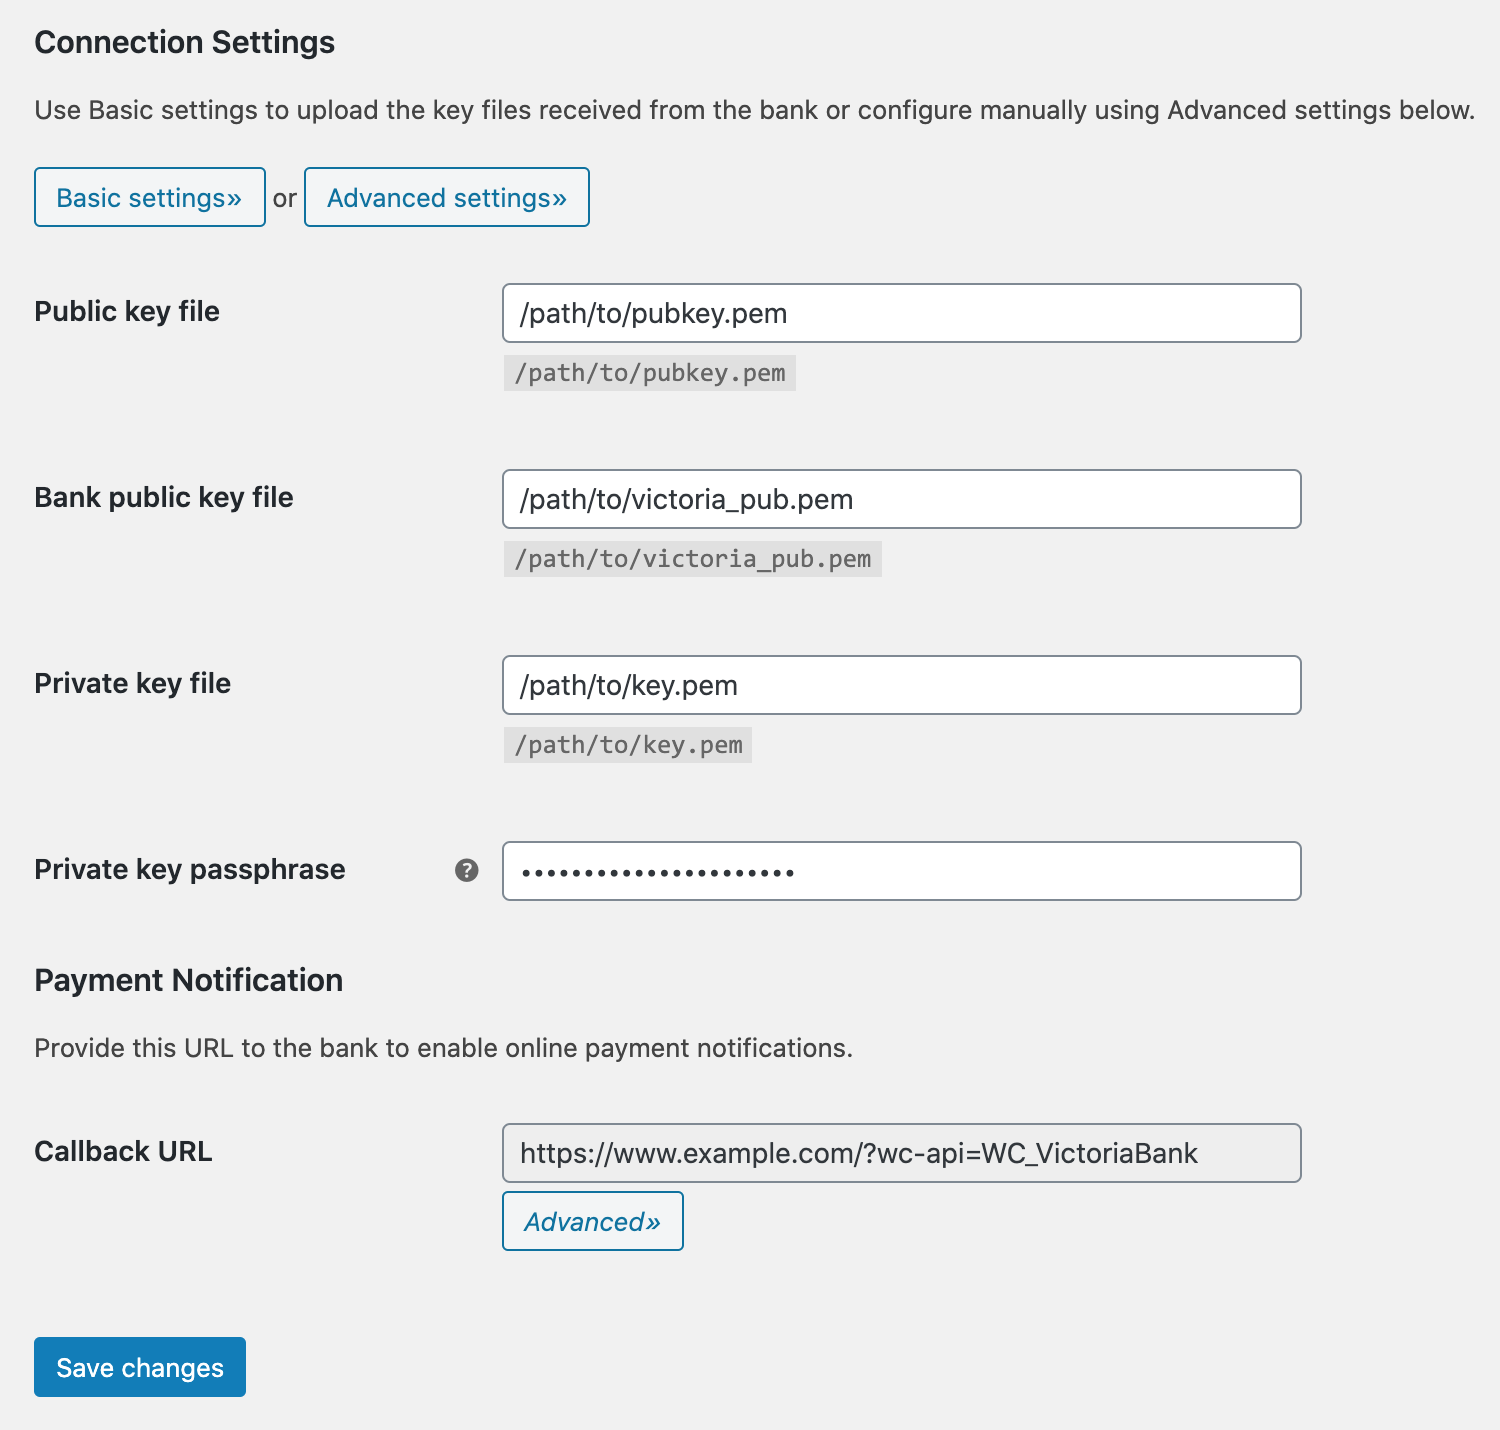Expand the Advanced settings section
The height and width of the screenshot is (1430, 1500).
click(x=446, y=197)
